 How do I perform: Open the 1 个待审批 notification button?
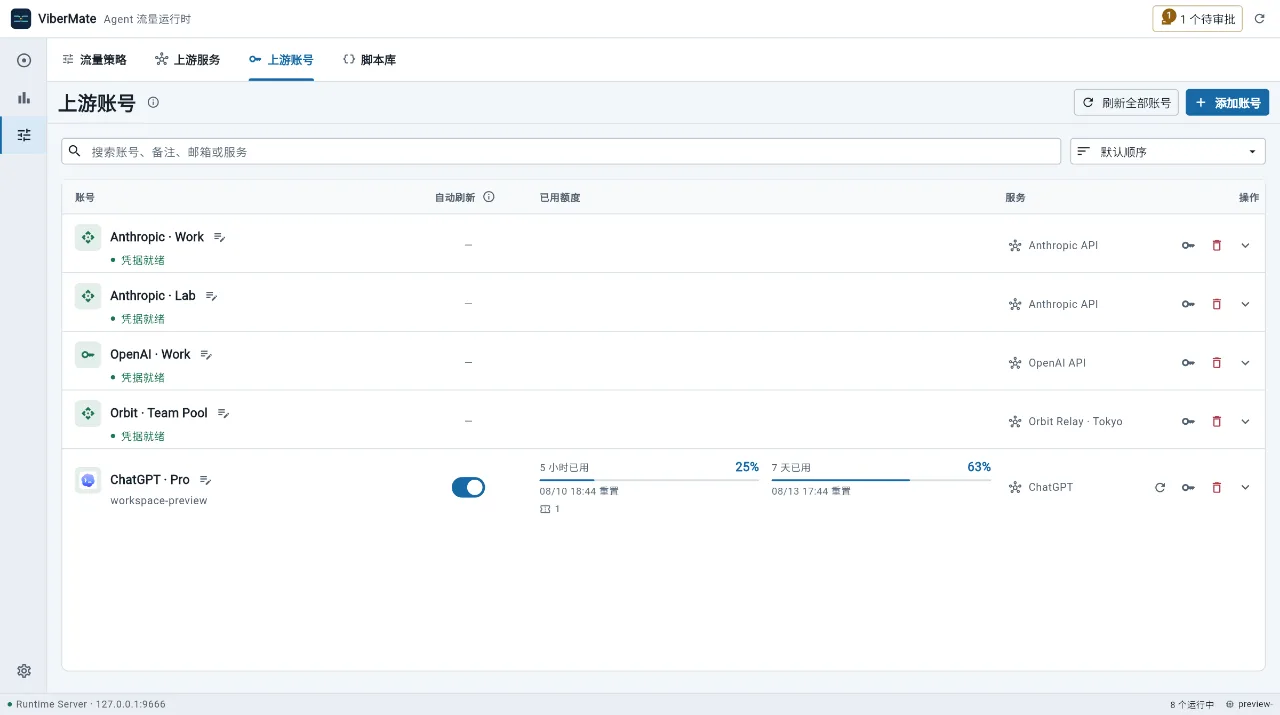[x=1198, y=19]
